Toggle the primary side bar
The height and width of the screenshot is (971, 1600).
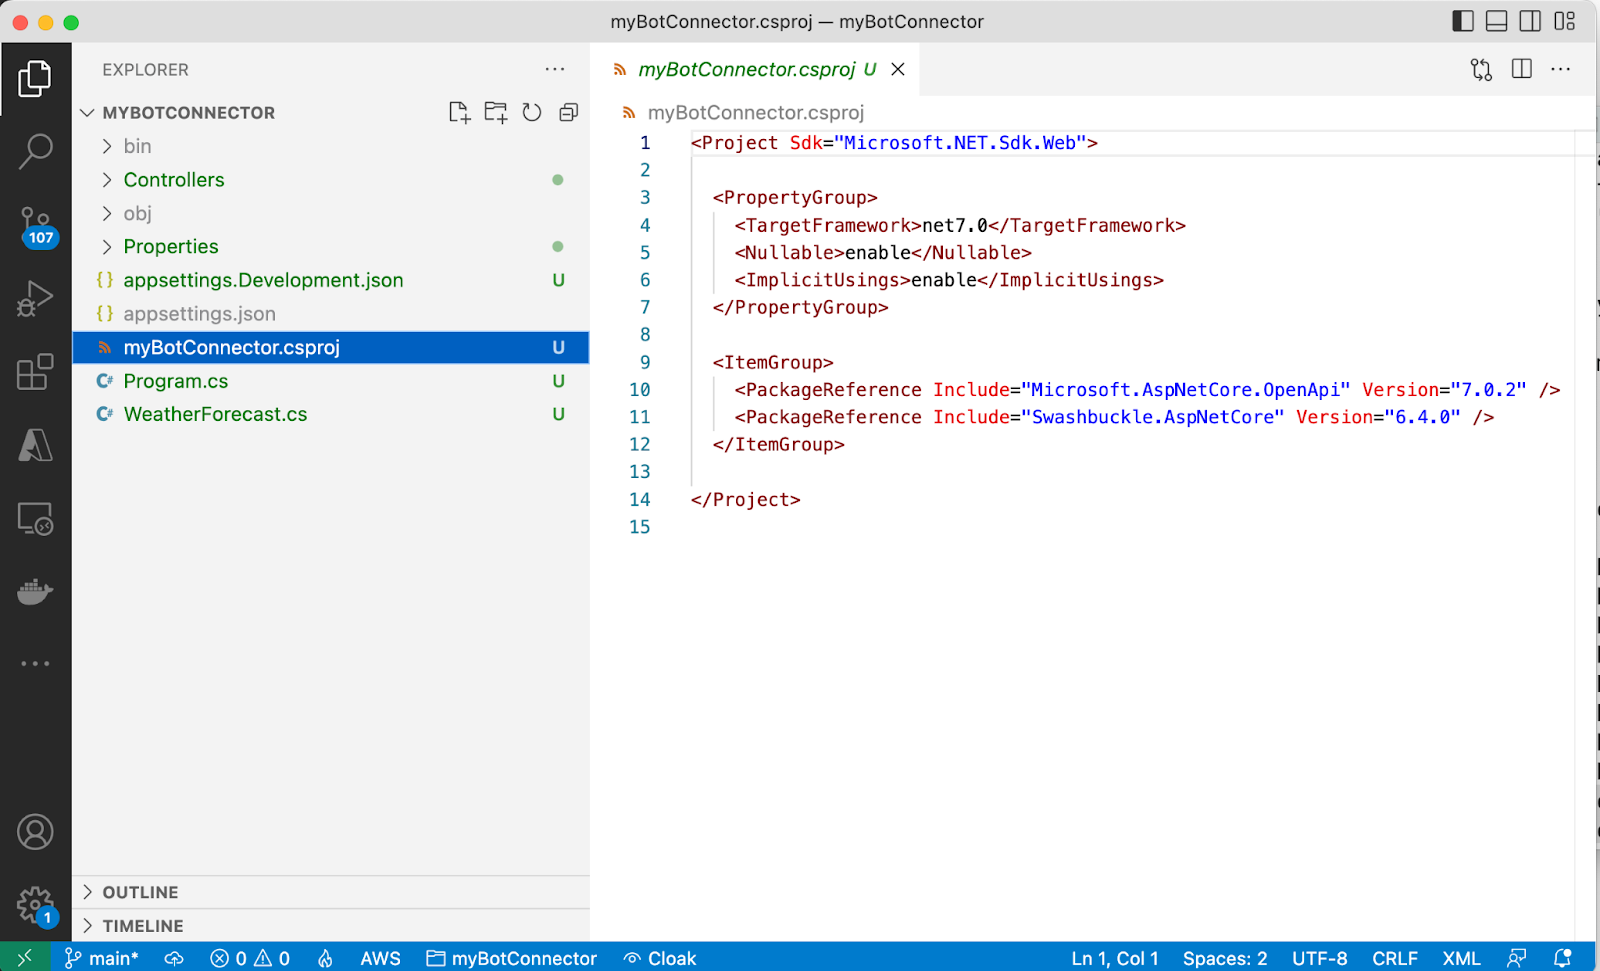tap(1463, 21)
